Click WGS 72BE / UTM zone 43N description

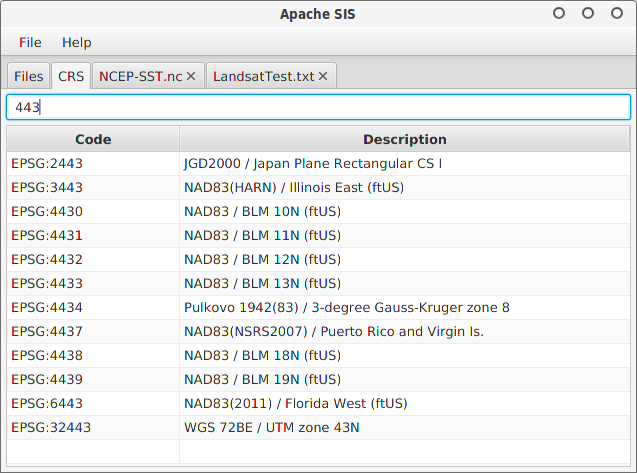click(x=272, y=427)
